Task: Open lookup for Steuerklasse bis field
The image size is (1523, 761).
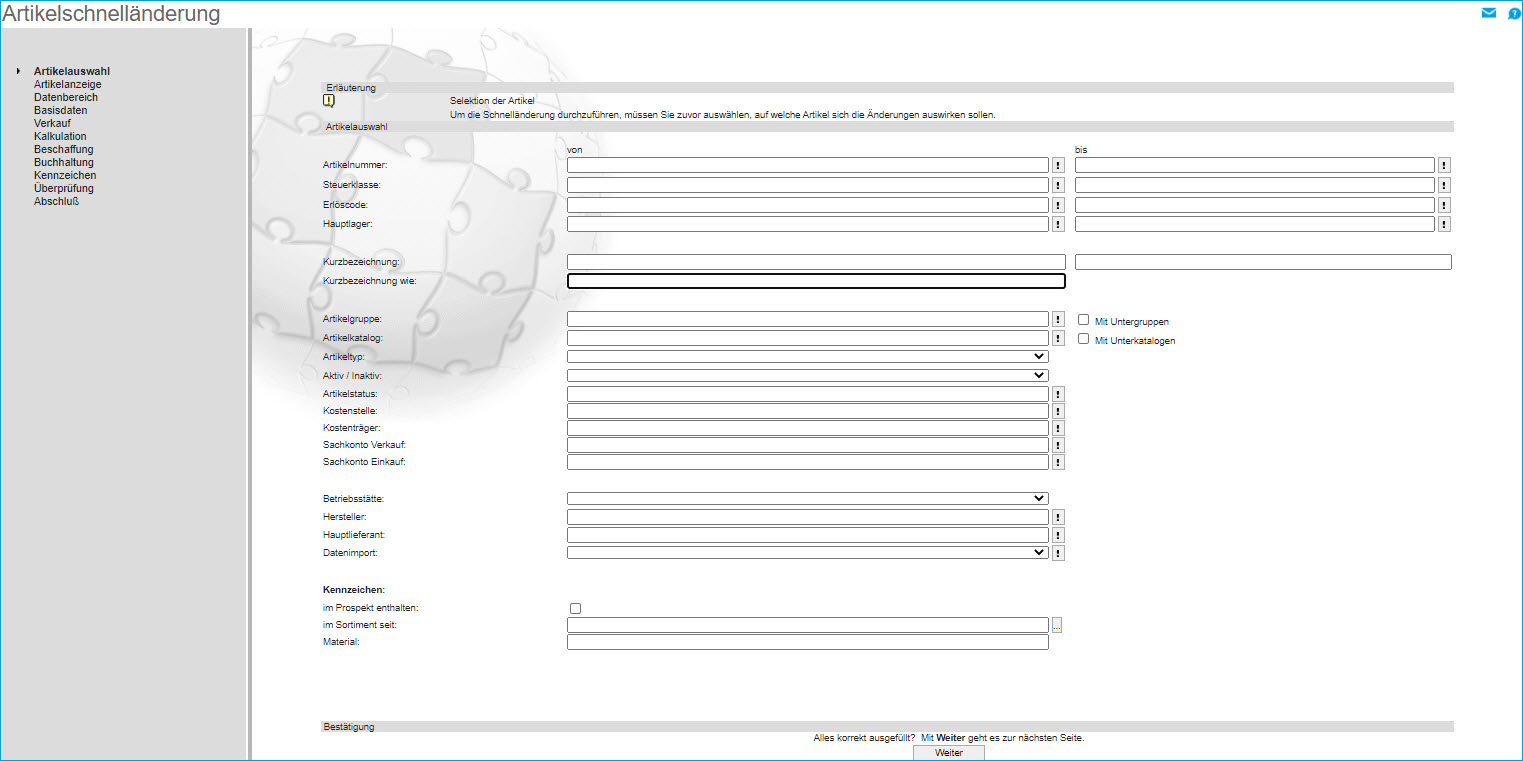Action: (x=1444, y=185)
